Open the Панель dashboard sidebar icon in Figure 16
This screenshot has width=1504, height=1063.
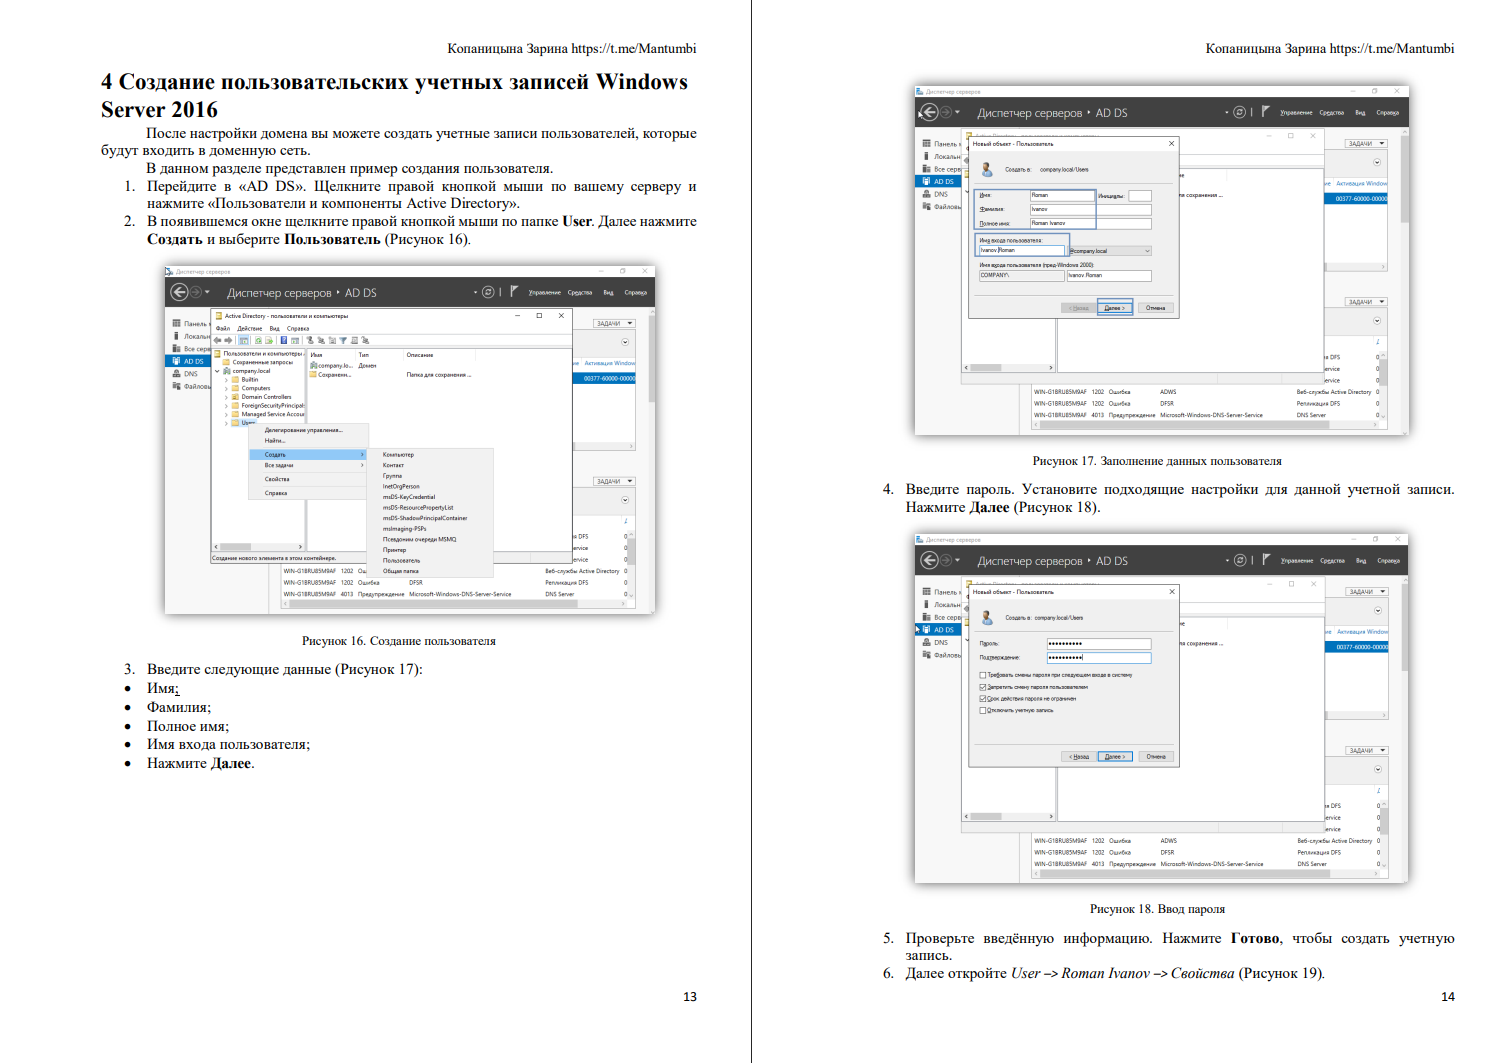tap(176, 323)
